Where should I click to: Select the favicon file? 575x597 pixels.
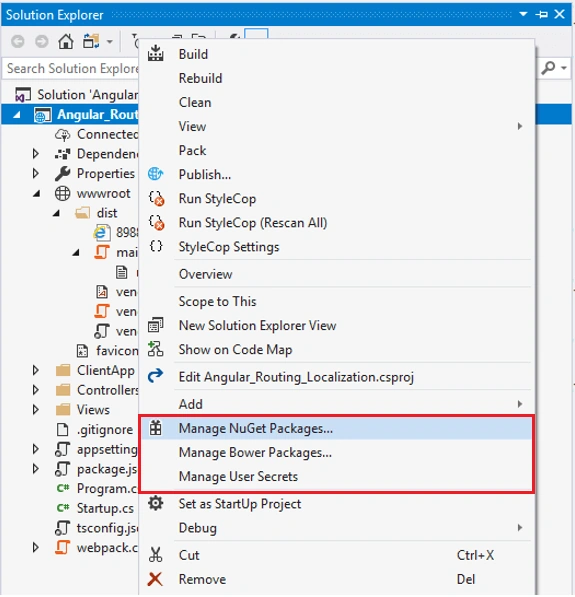click(117, 351)
